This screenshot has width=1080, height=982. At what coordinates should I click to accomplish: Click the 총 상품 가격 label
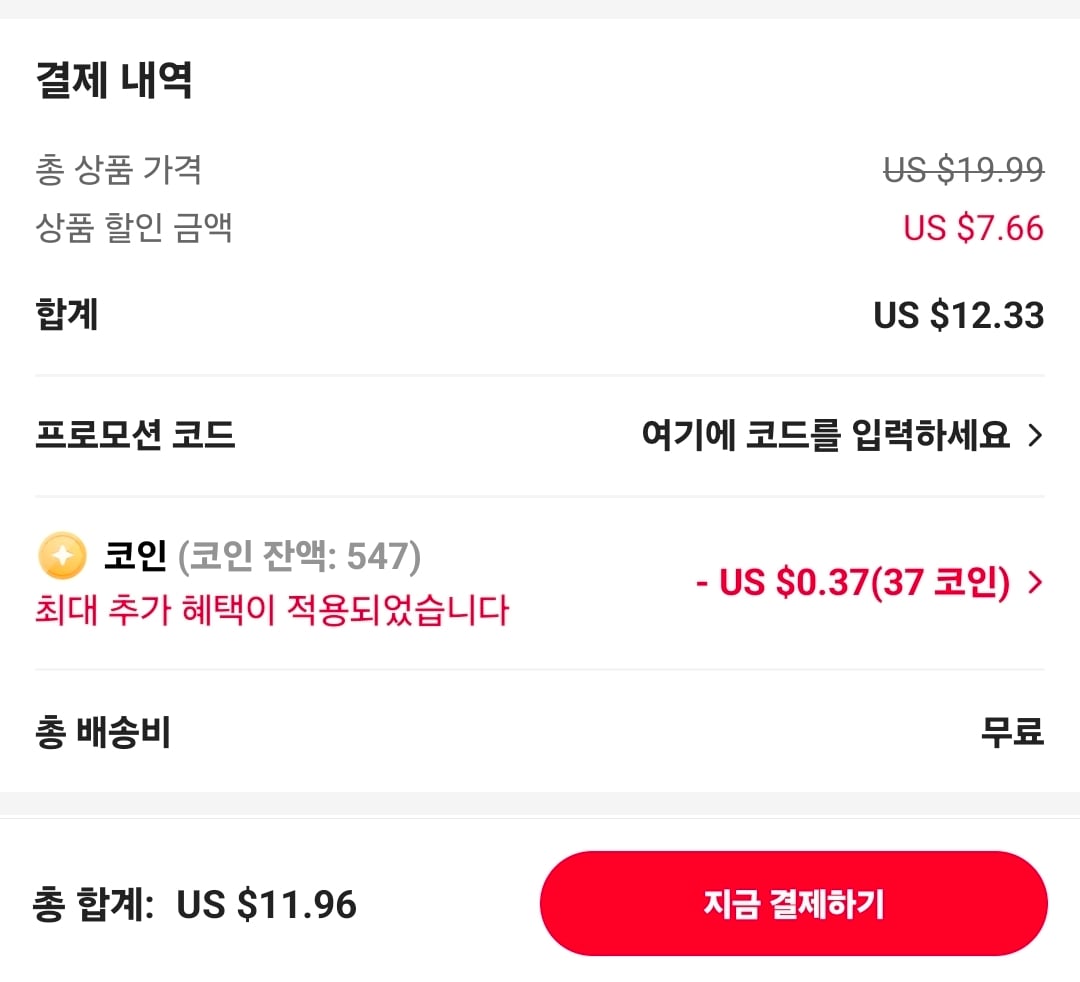point(119,170)
